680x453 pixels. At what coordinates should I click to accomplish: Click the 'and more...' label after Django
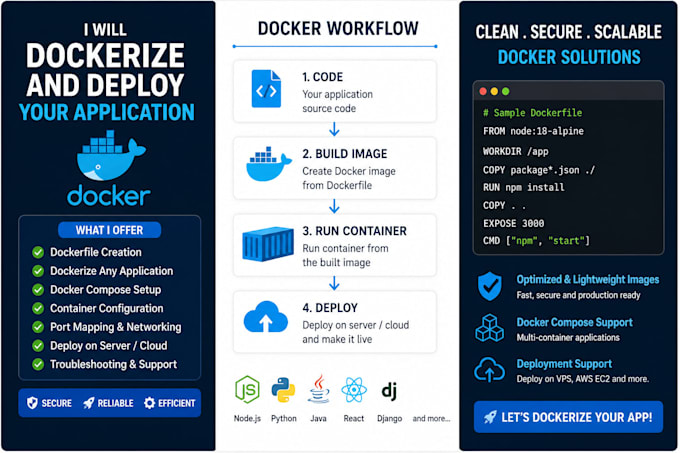431,418
